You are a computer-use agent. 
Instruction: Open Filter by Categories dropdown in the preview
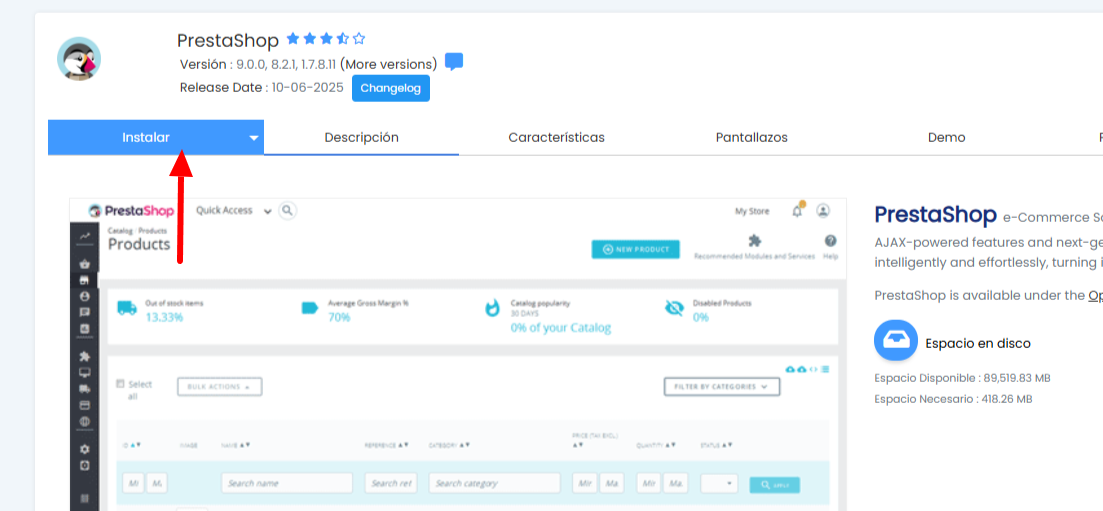coord(722,386)
